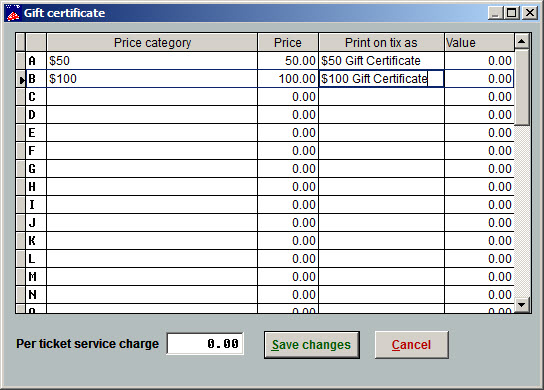Click the row K letter label
544x390 pixels.
click(32, 241)
